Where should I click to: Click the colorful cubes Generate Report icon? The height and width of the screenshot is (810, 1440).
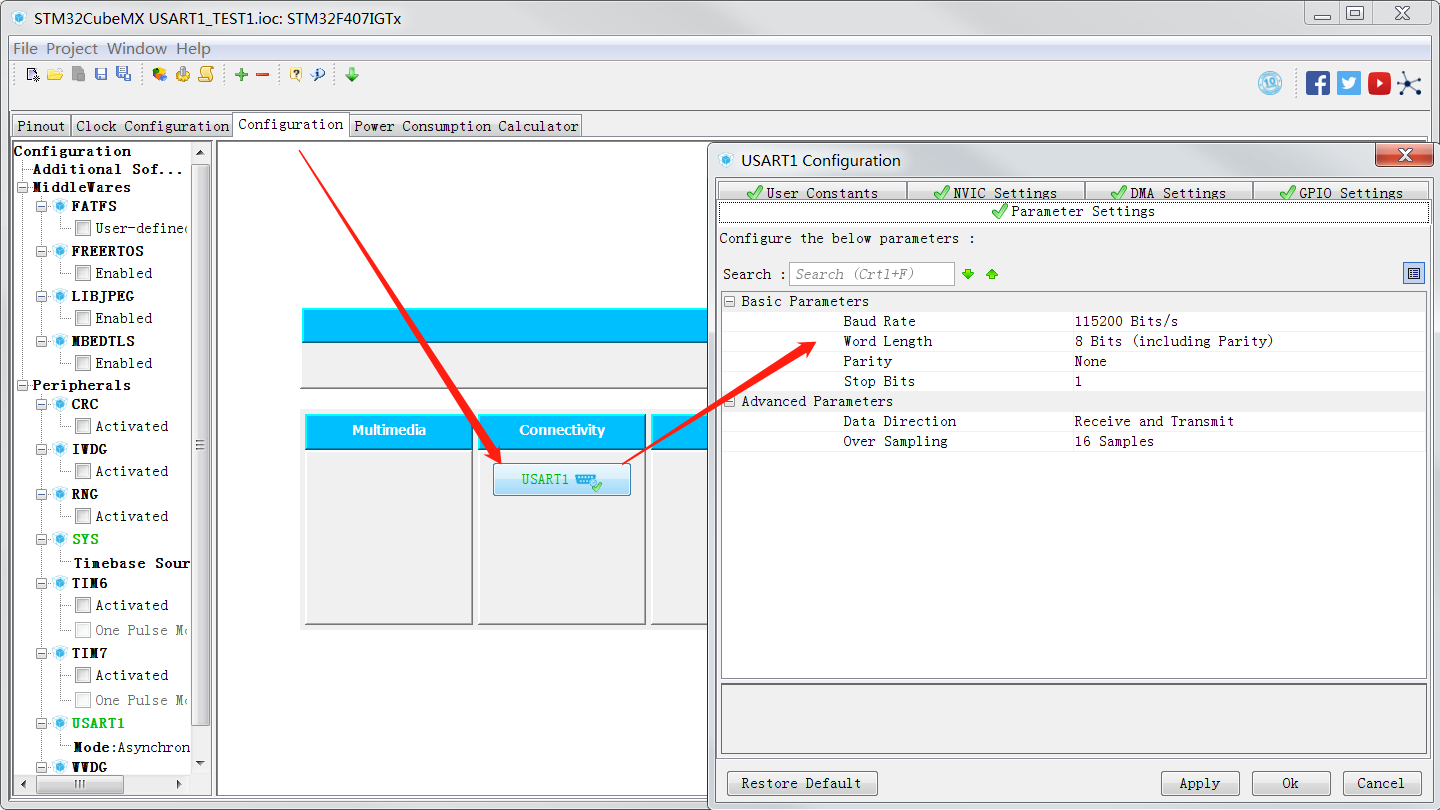160,74
